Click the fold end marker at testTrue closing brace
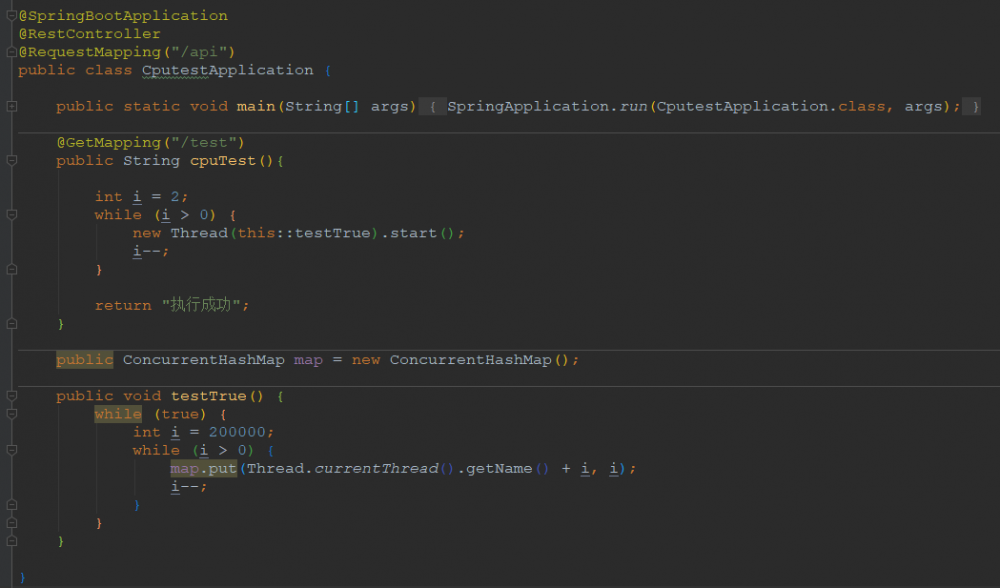This screenshot has height=588, width=1000. point(11,541)
